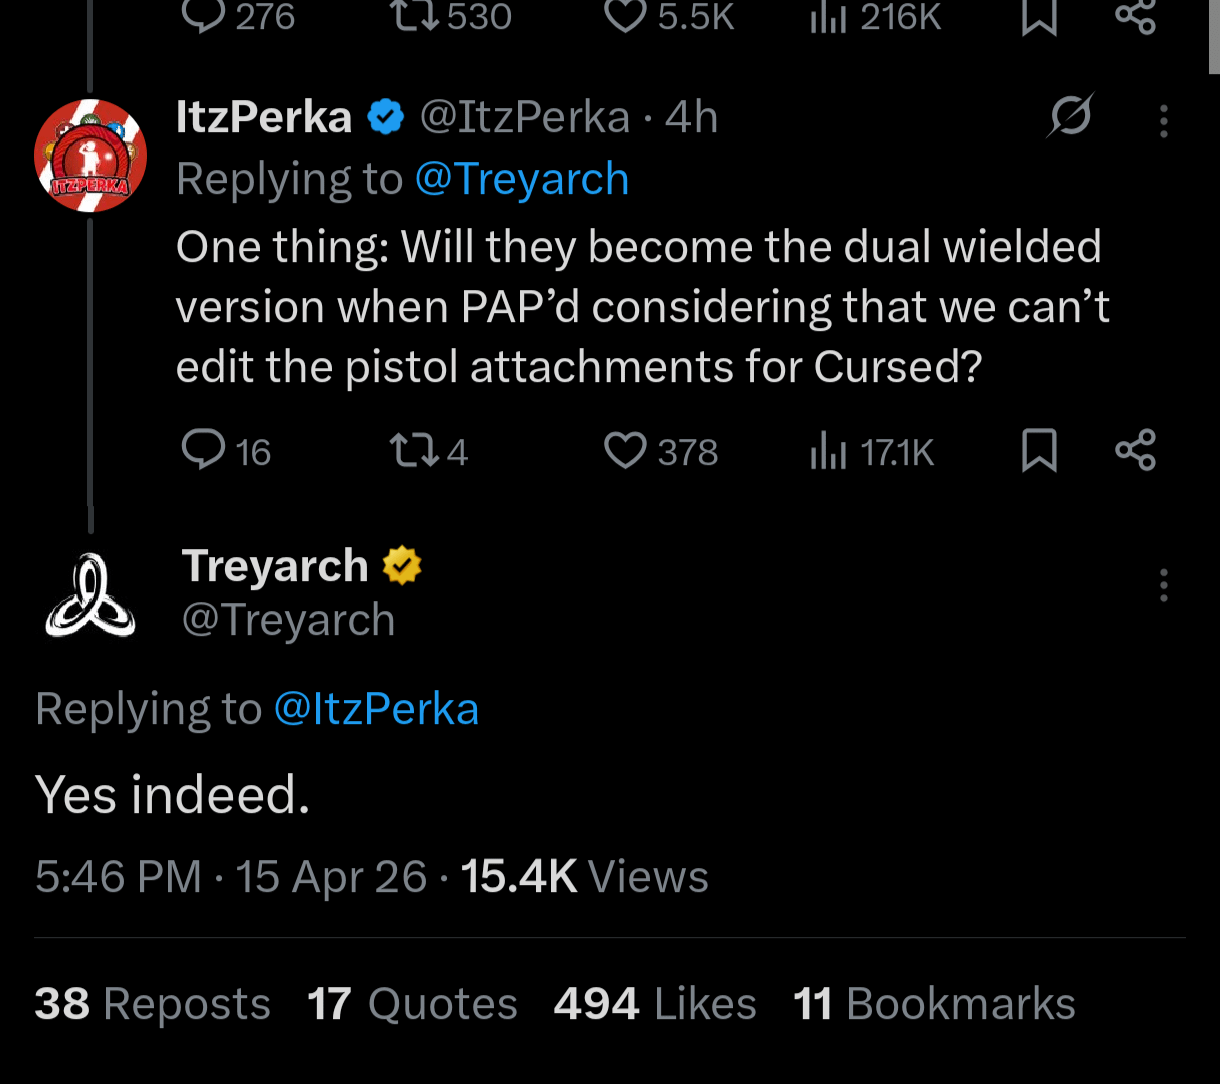Open Treyarch's profile avatar
This screenshot has height=1084, width=1220.
coord(90,594)
